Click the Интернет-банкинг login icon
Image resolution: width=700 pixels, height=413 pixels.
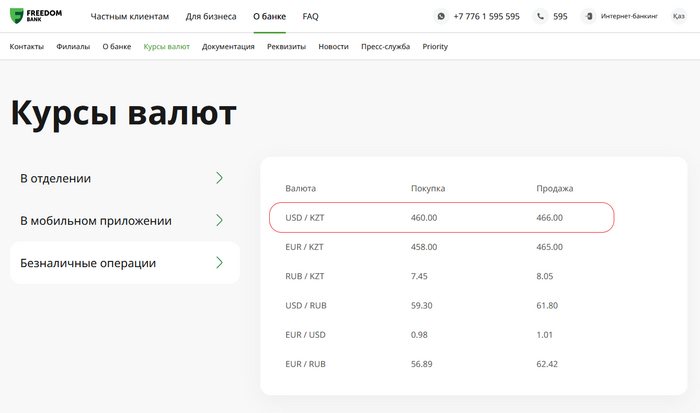[x=588, y=17]
